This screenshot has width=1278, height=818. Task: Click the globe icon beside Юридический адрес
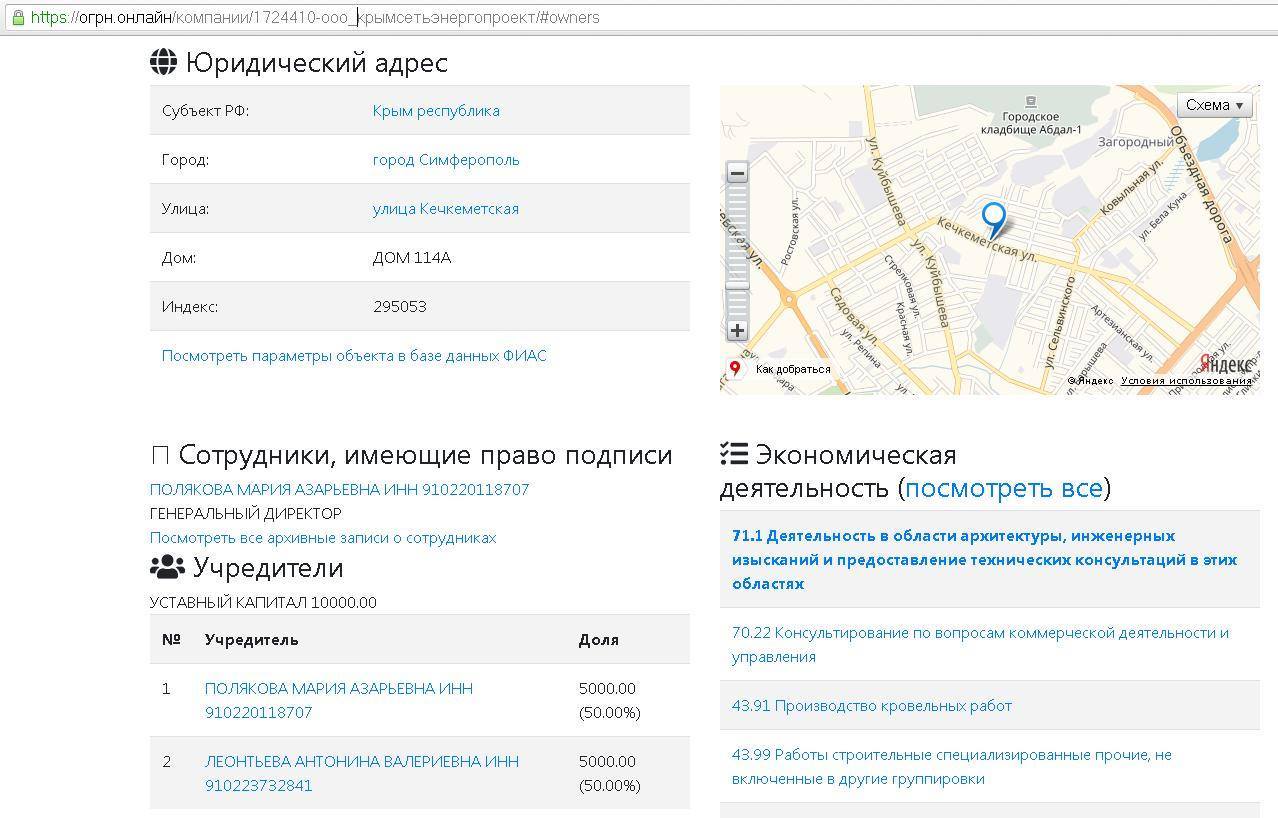click(163, 62)
